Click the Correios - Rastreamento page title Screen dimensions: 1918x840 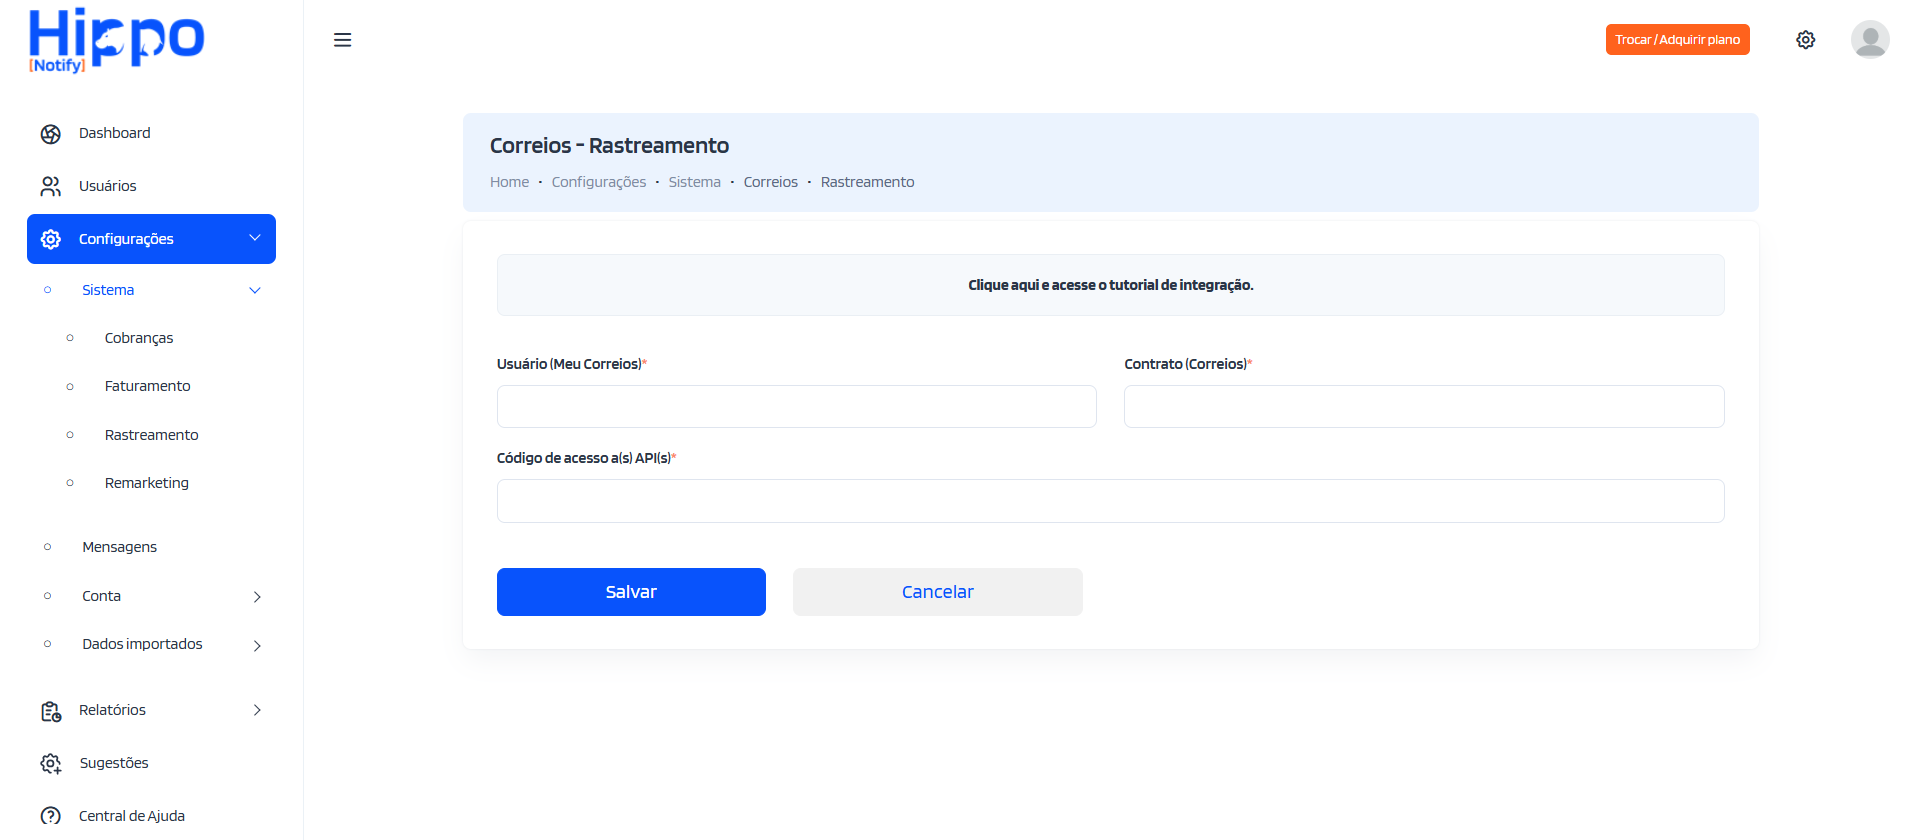(609, 146)
